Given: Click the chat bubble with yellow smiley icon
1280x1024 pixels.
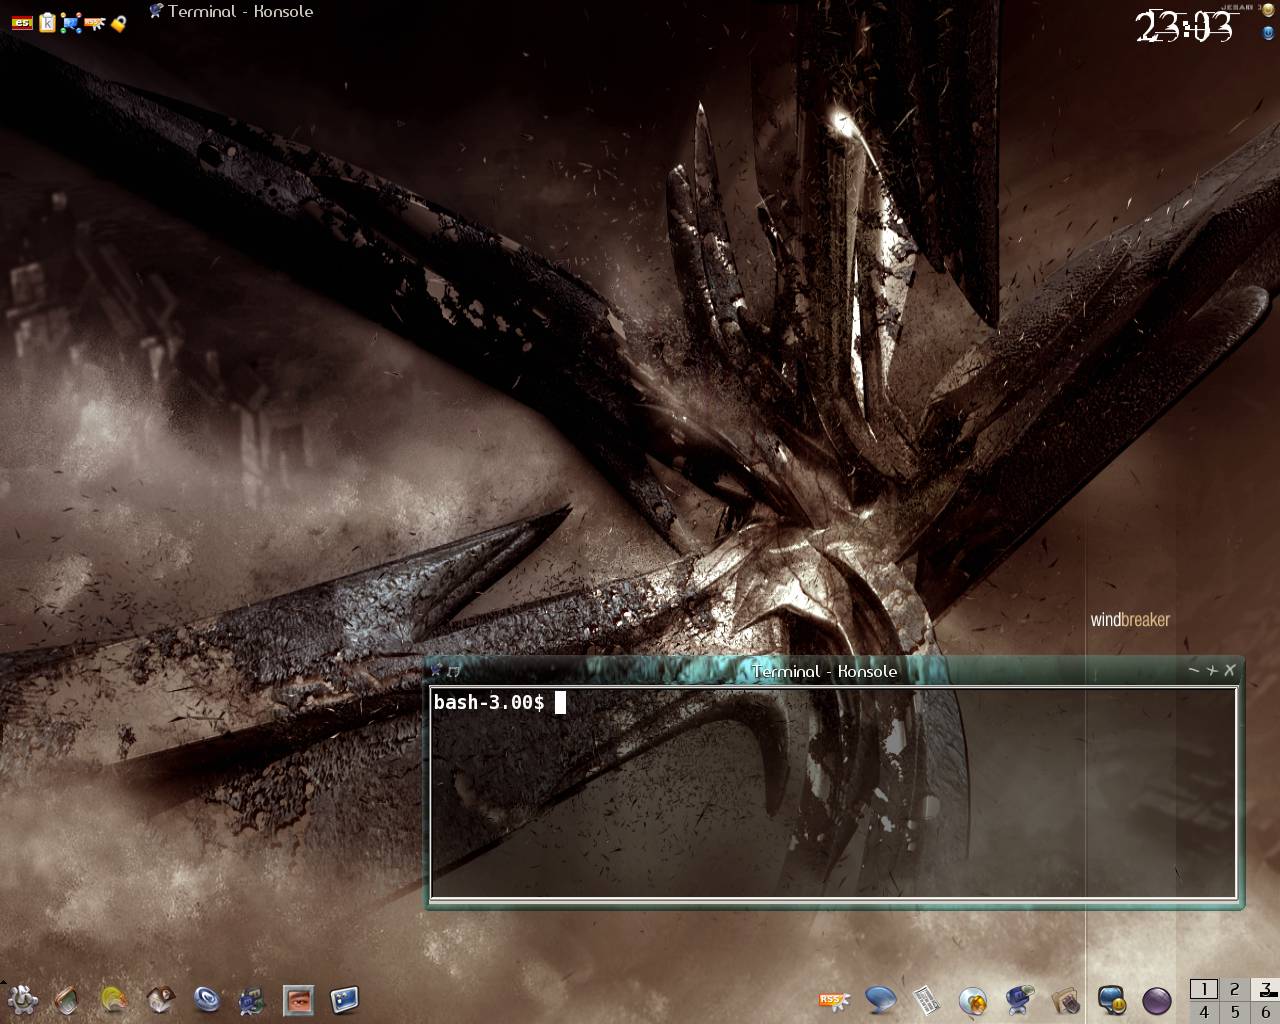Looking at the screenshot, I should point(1111,999).
